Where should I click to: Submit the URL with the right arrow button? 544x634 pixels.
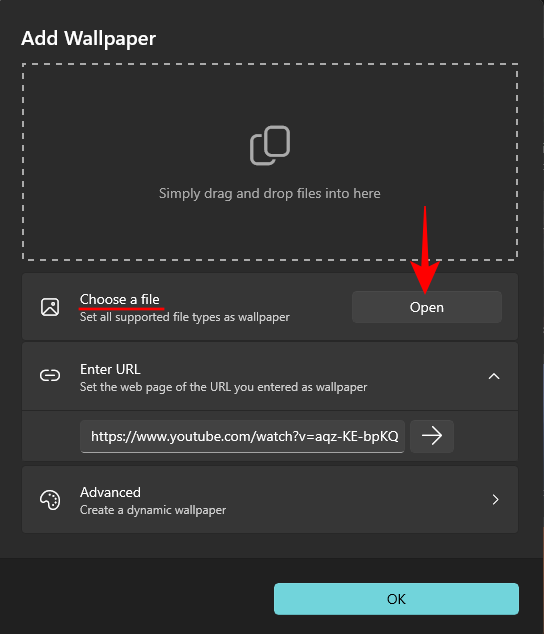coord(432,436)
